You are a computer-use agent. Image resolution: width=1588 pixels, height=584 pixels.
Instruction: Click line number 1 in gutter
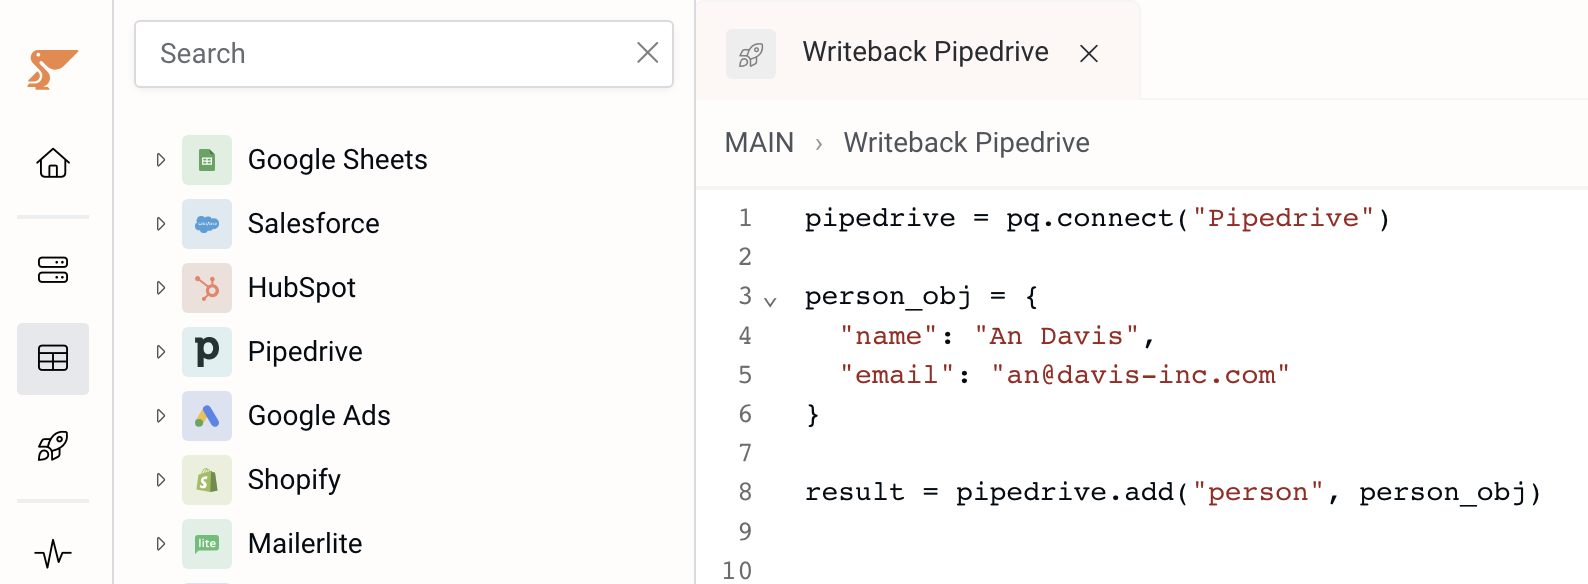pyautogui.click(x=744, y=218)
